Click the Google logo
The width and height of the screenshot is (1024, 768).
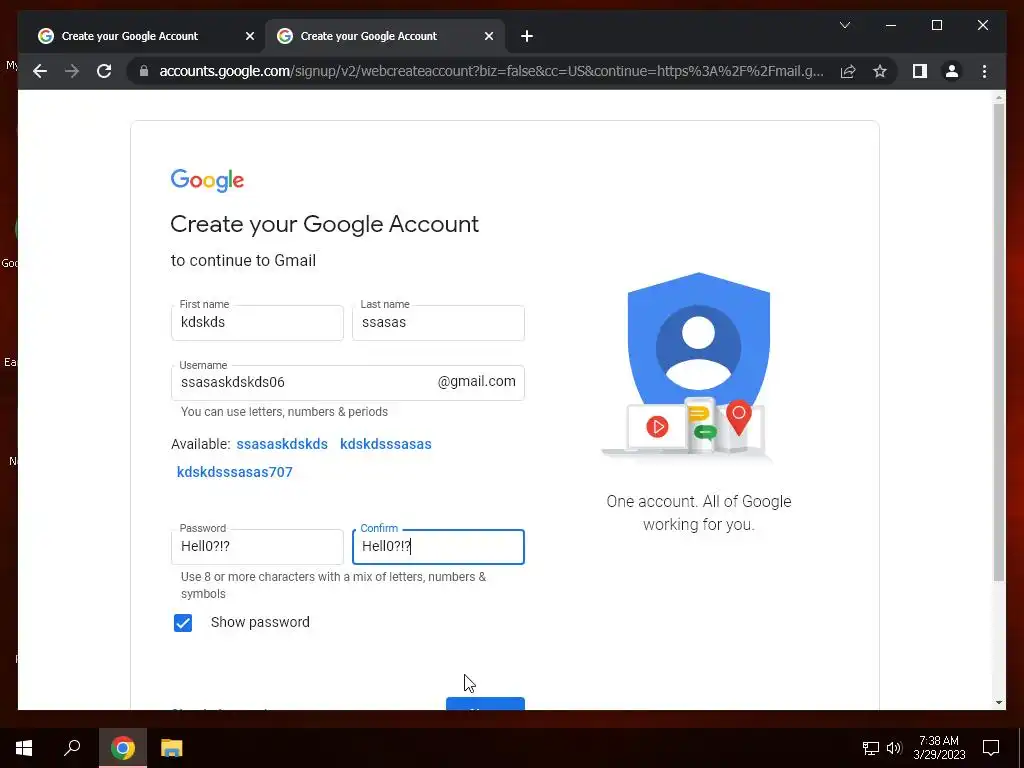point(207,180)
